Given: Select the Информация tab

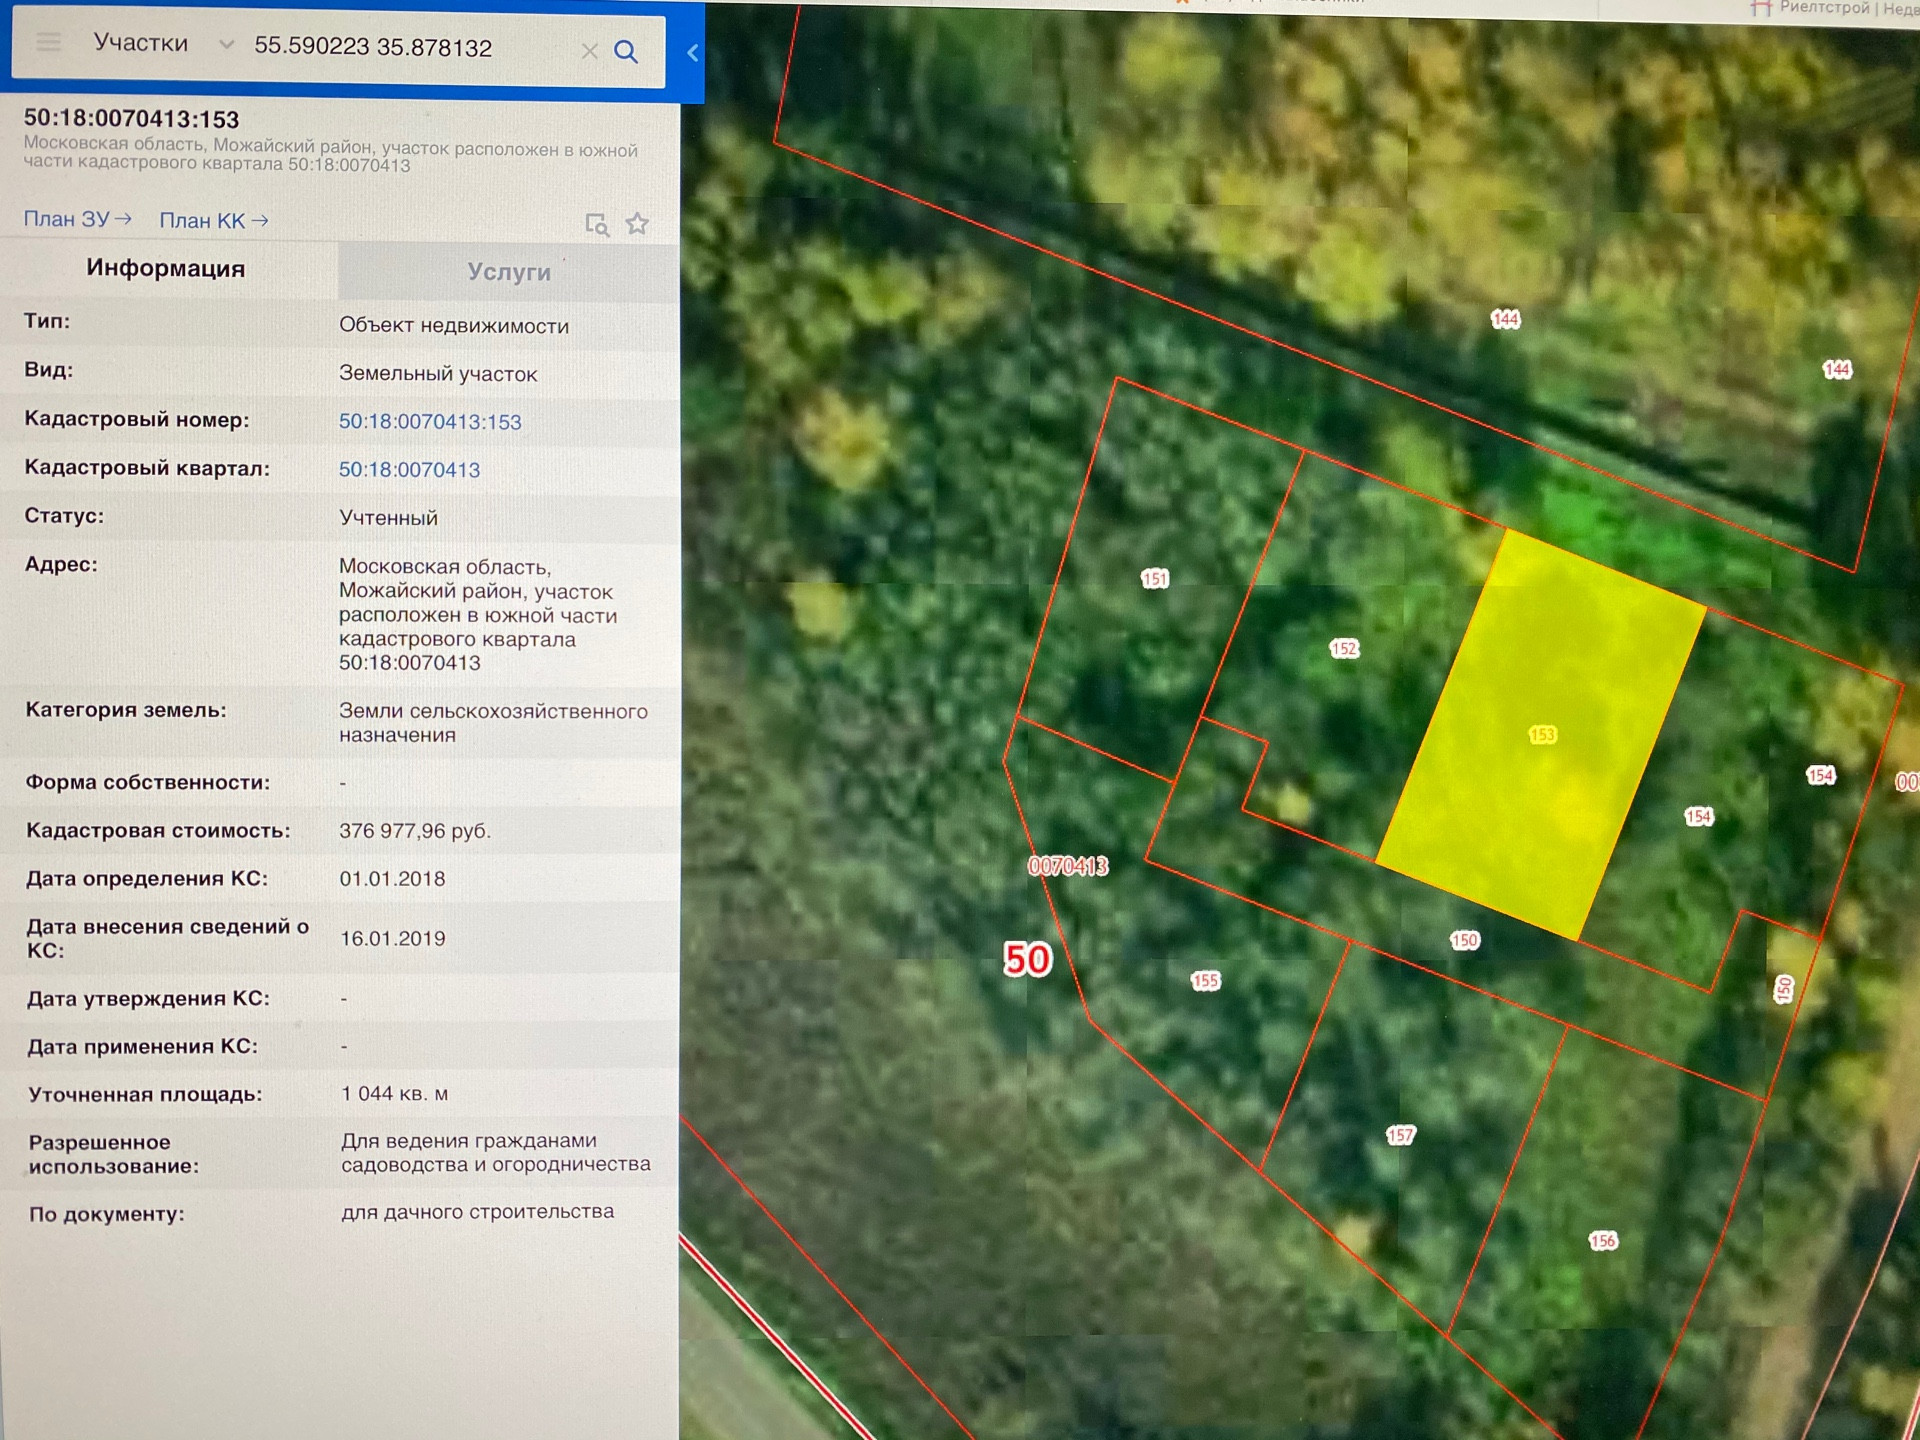Looking at the screenshot, I should 166,268.
